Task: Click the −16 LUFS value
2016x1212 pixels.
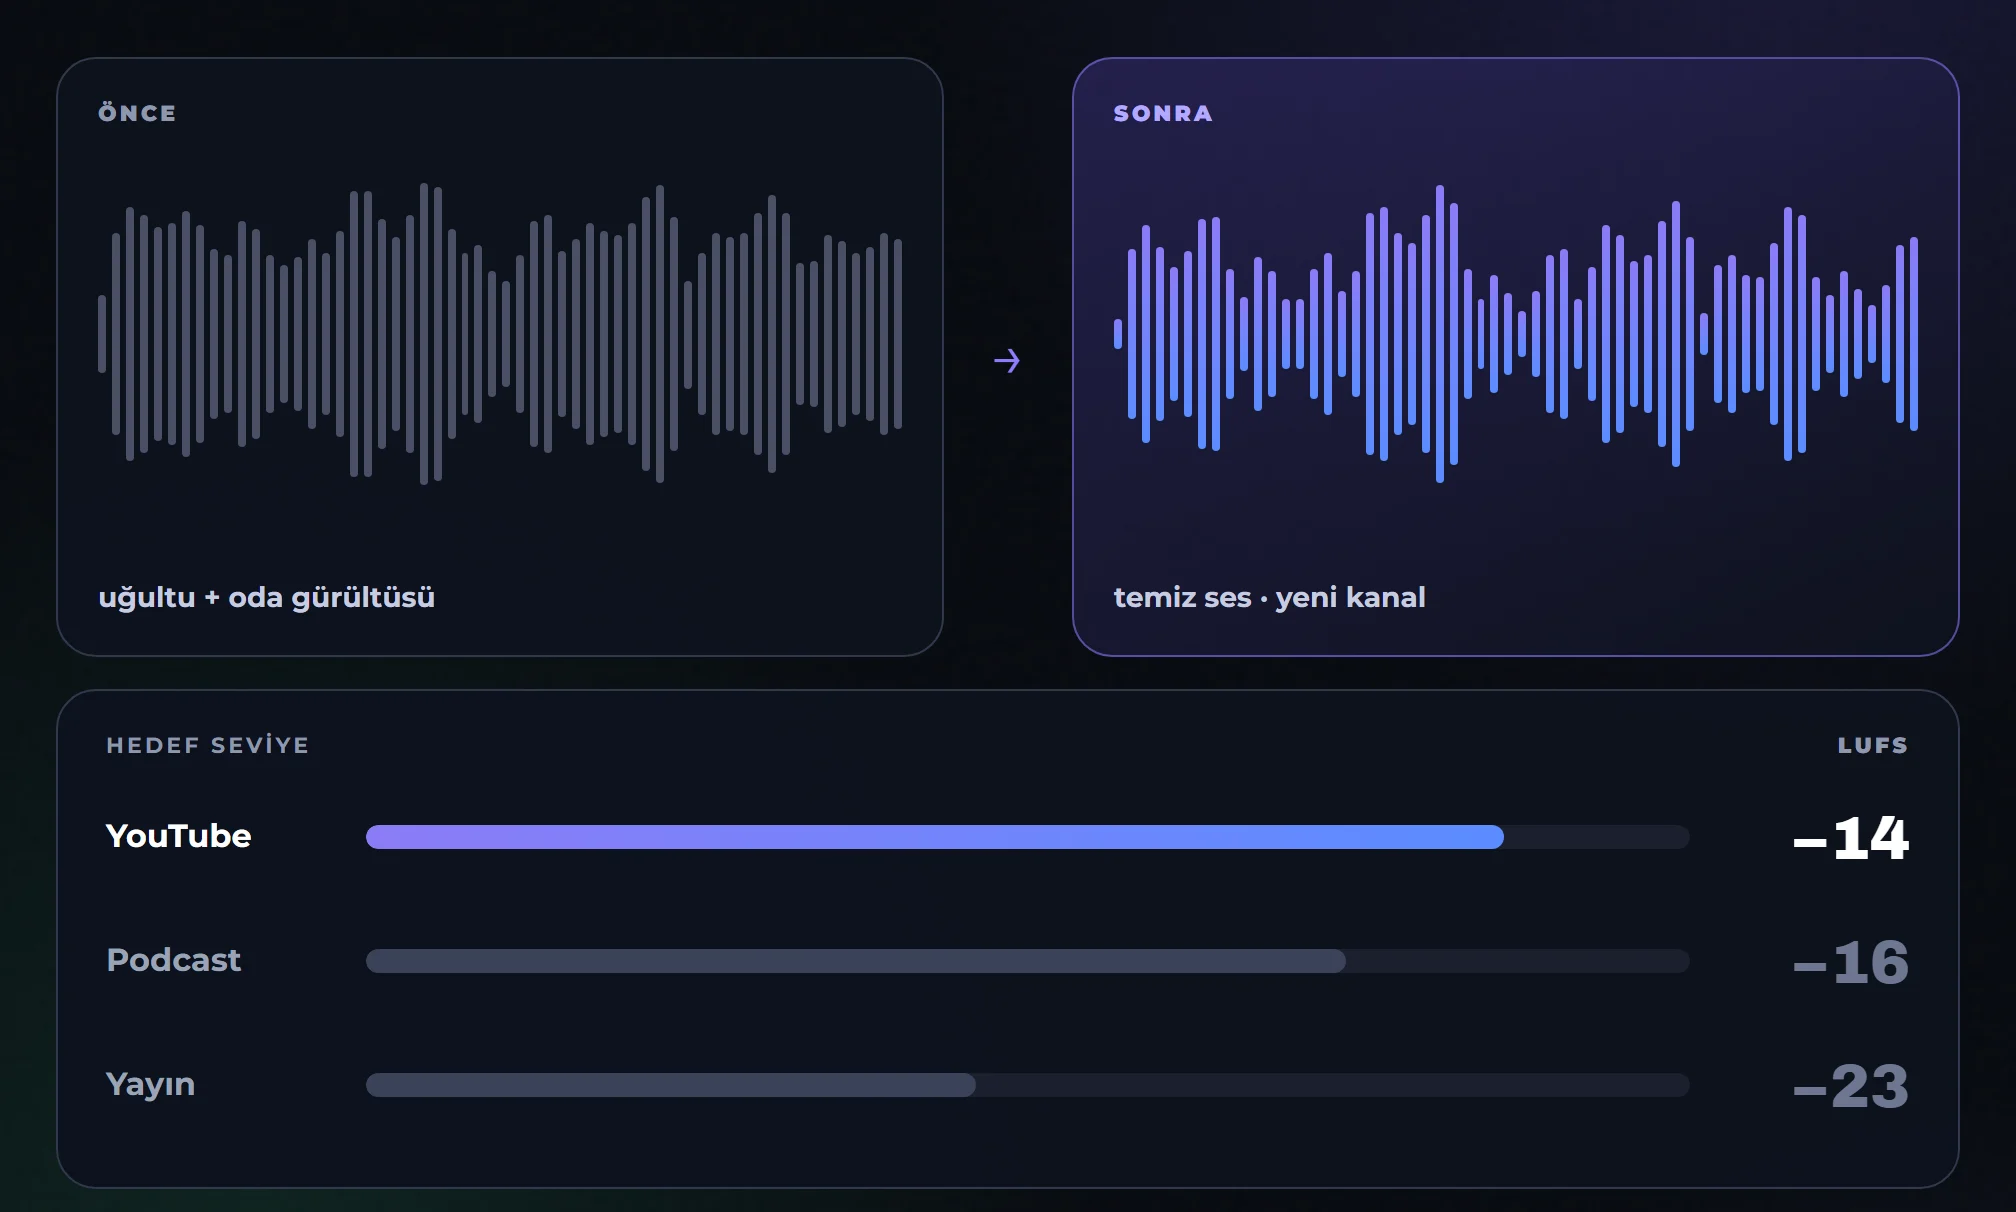Action: point(1851,962)
